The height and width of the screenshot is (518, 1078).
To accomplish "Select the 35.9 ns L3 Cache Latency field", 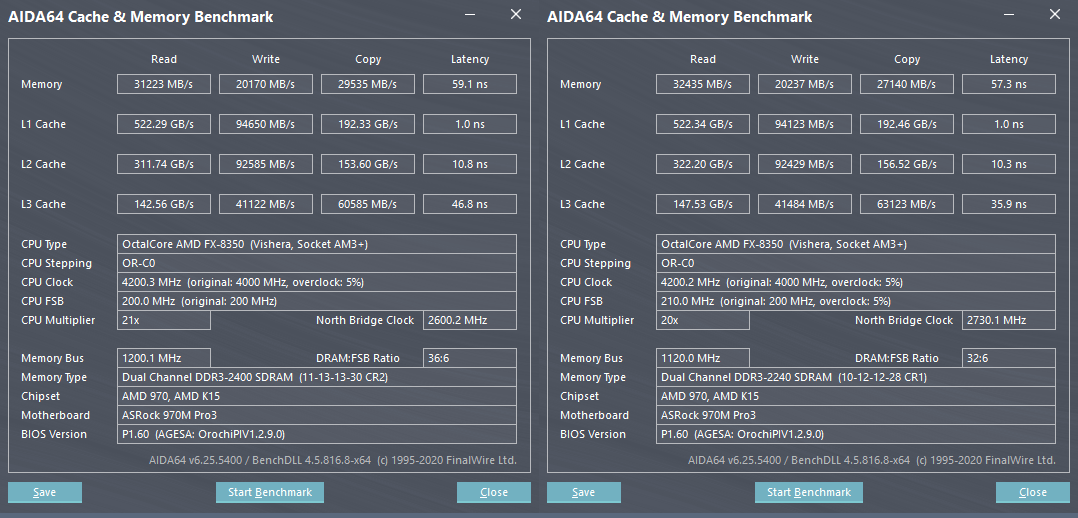I will [1008, 204].
